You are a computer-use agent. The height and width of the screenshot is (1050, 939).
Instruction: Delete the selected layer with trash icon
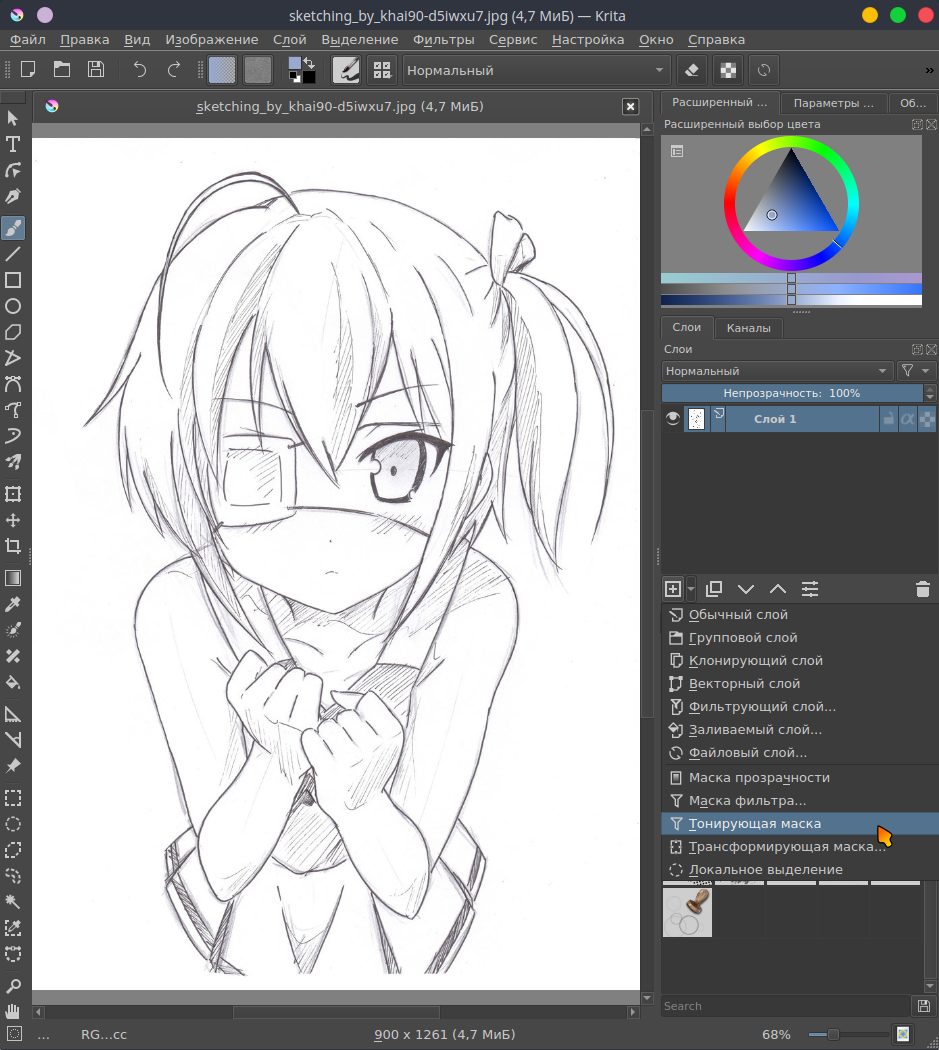tap(923, 589)
